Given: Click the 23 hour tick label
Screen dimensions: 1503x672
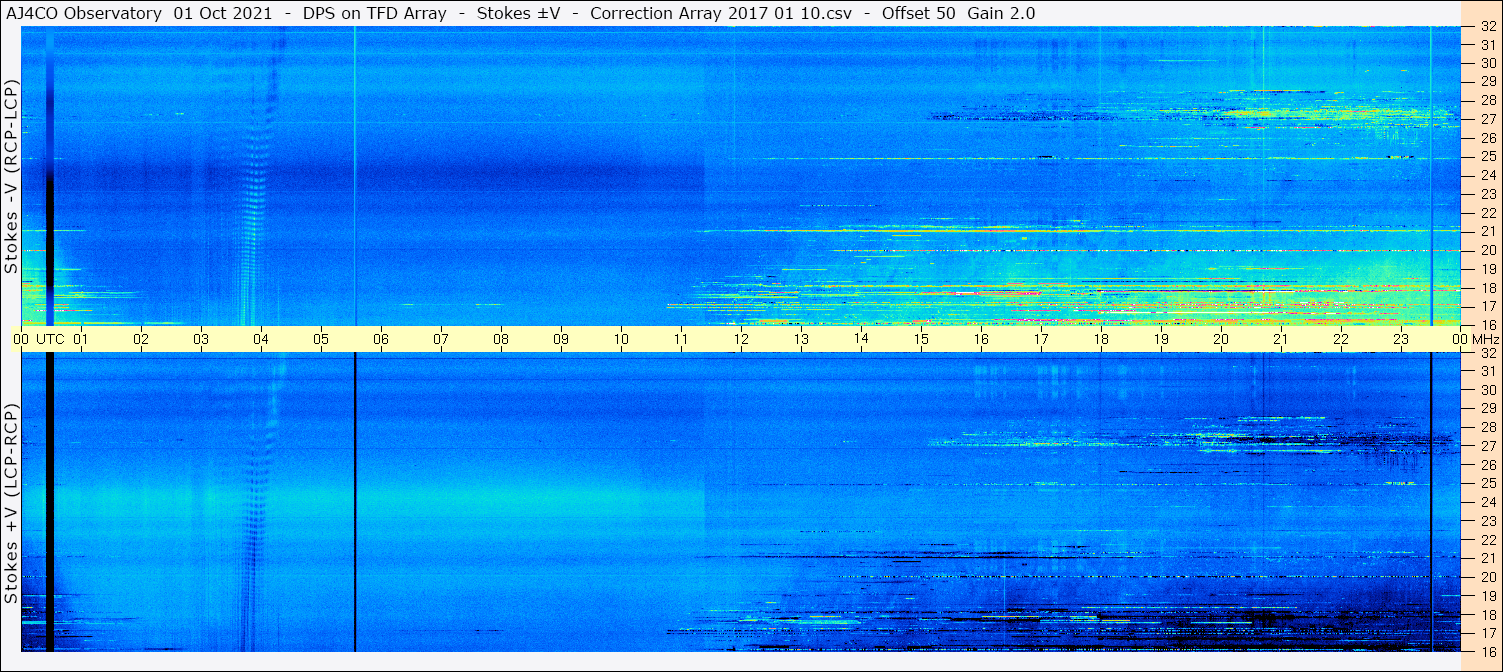Looking at the screenshot, I should [x=1401, y=339].
